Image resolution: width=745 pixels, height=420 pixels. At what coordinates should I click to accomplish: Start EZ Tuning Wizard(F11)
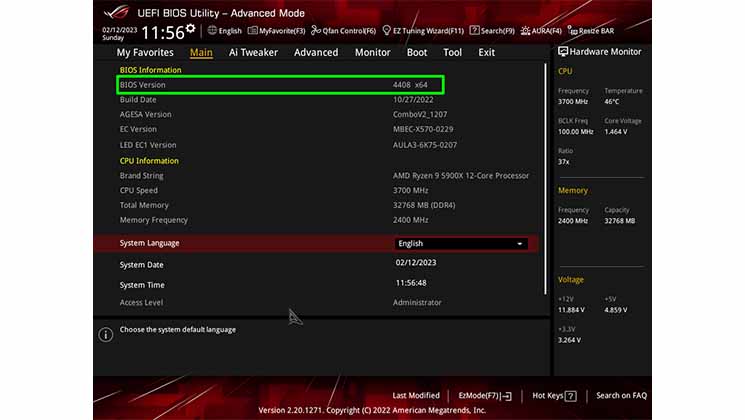click(423, 30)
